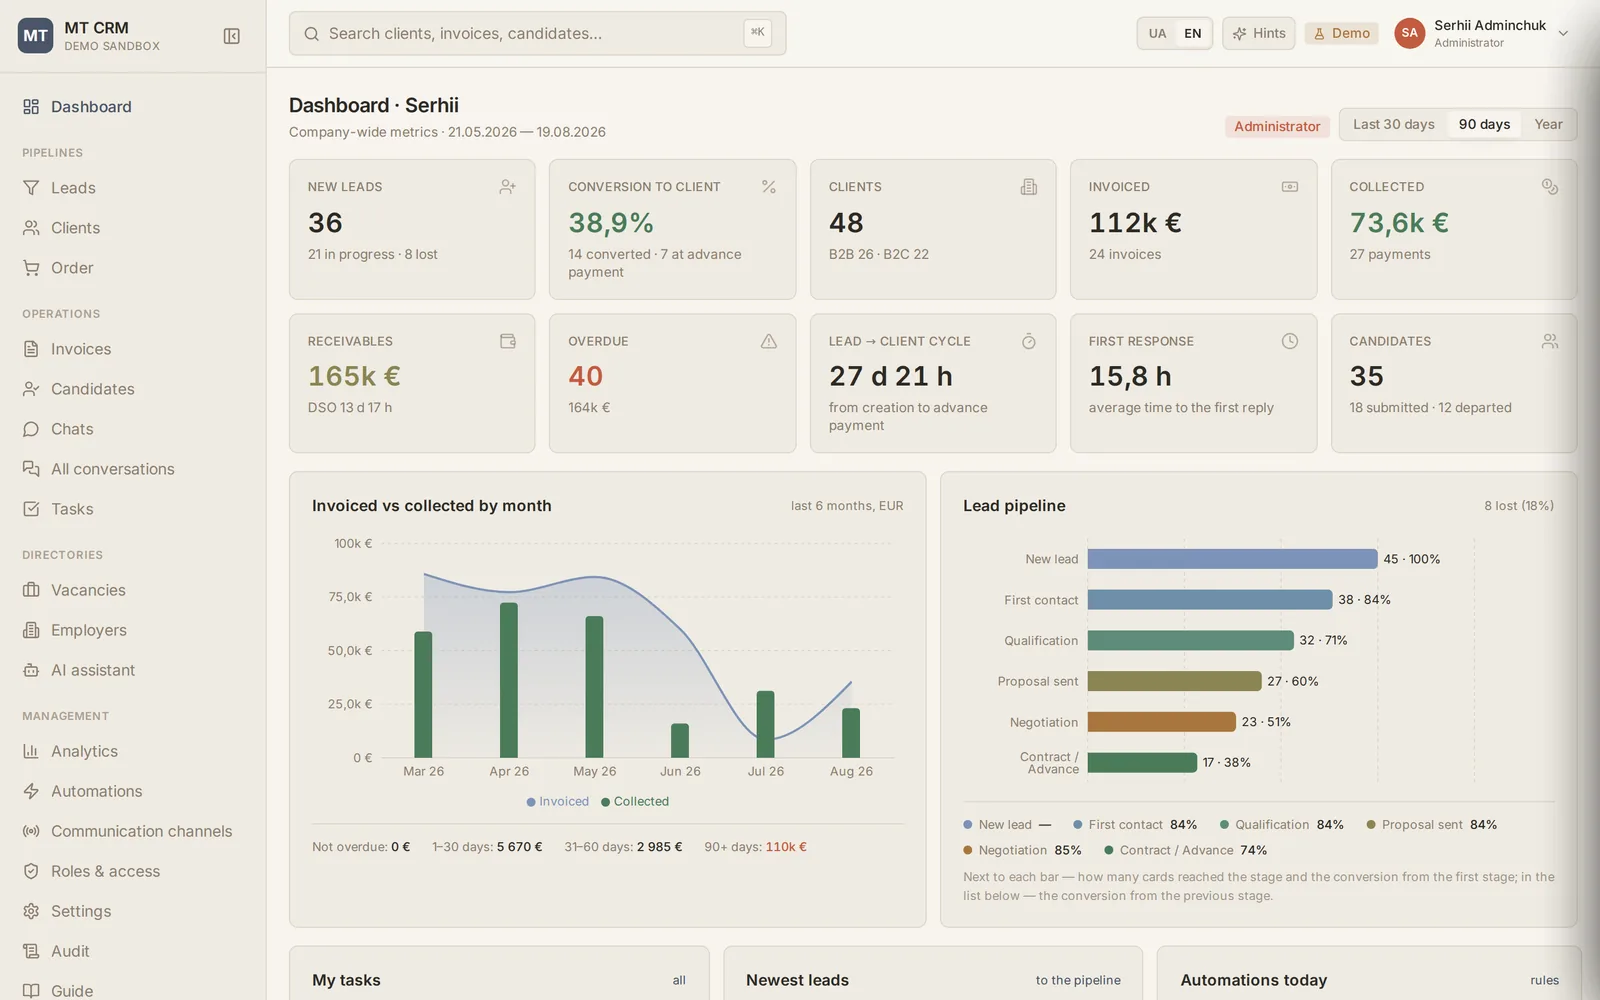
Task: Click the AI assistant robot icon
Action: pos(31,670)
